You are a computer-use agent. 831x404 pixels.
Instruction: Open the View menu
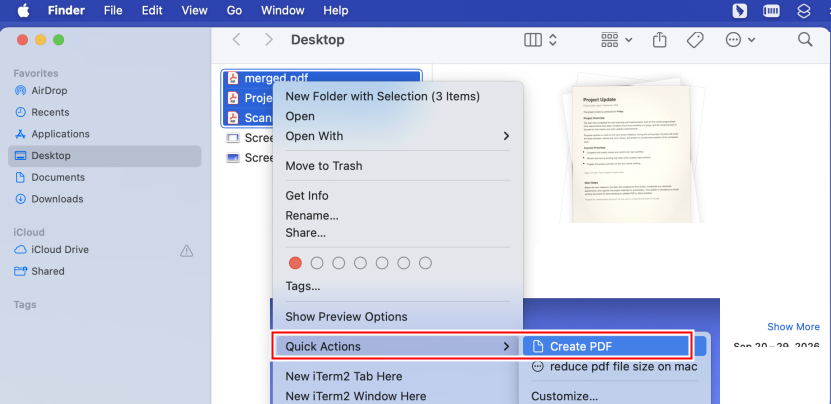(x=195, y=11)
